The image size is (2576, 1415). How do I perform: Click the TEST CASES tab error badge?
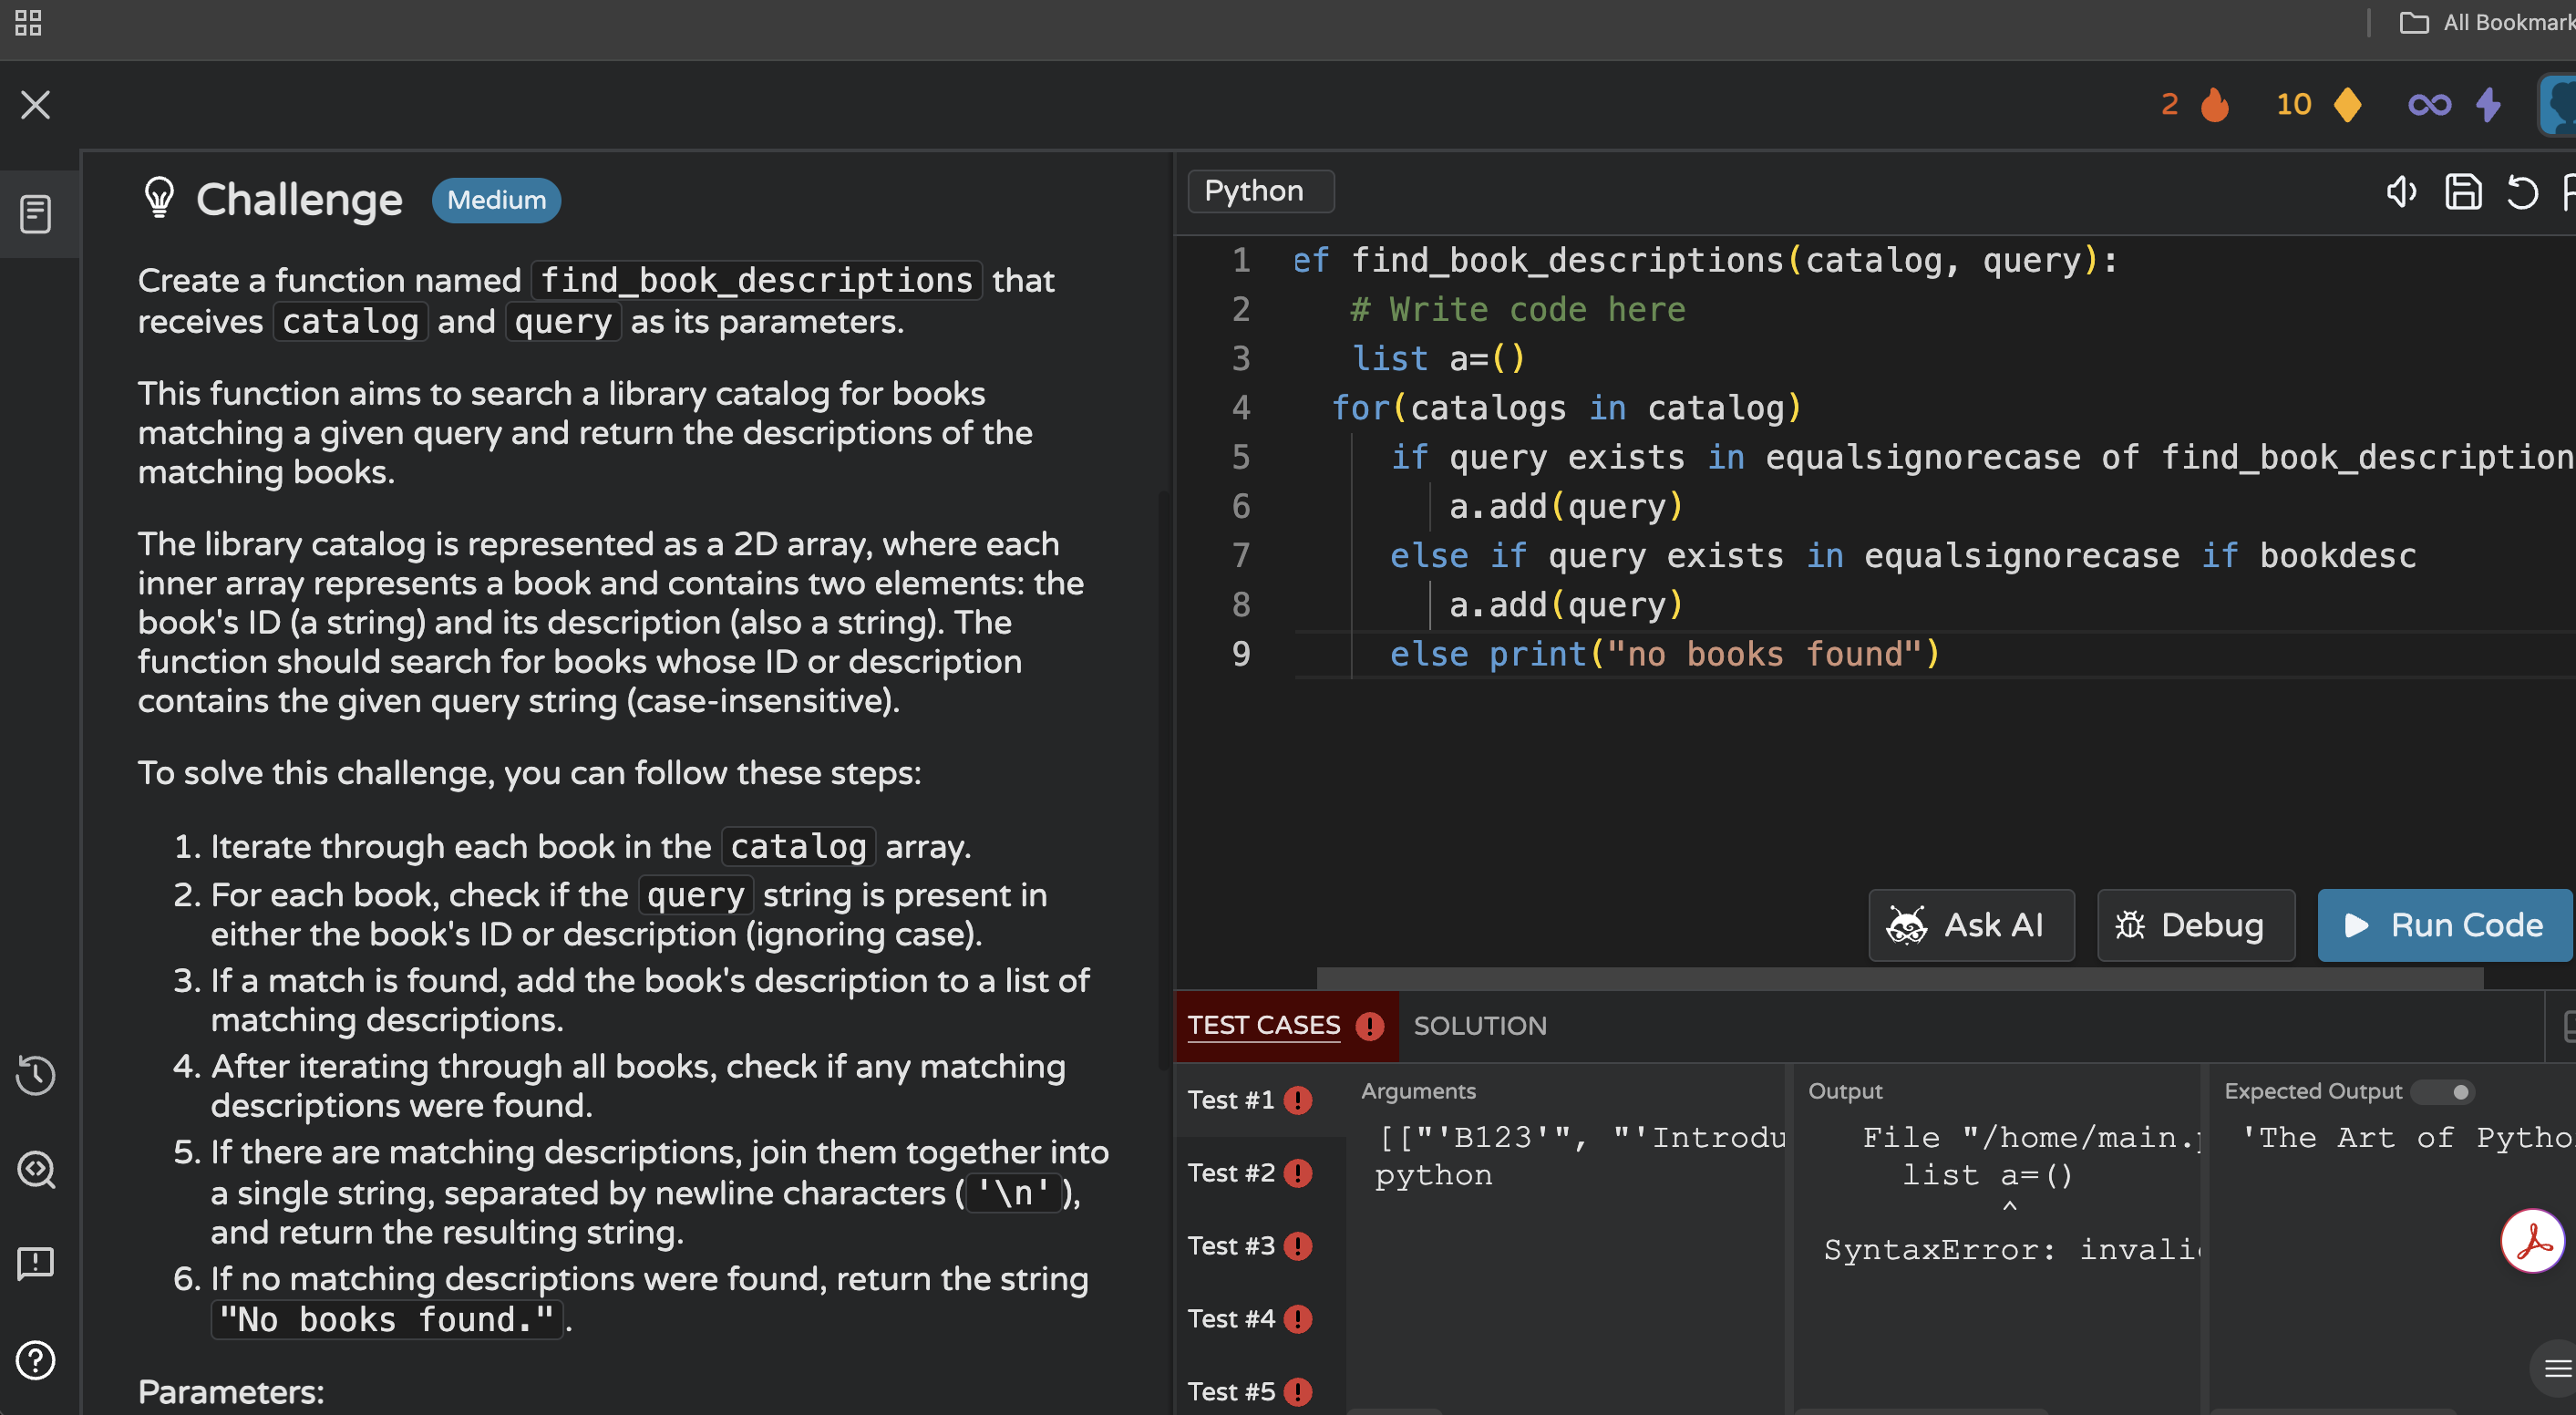(x=1370, y=1026)
